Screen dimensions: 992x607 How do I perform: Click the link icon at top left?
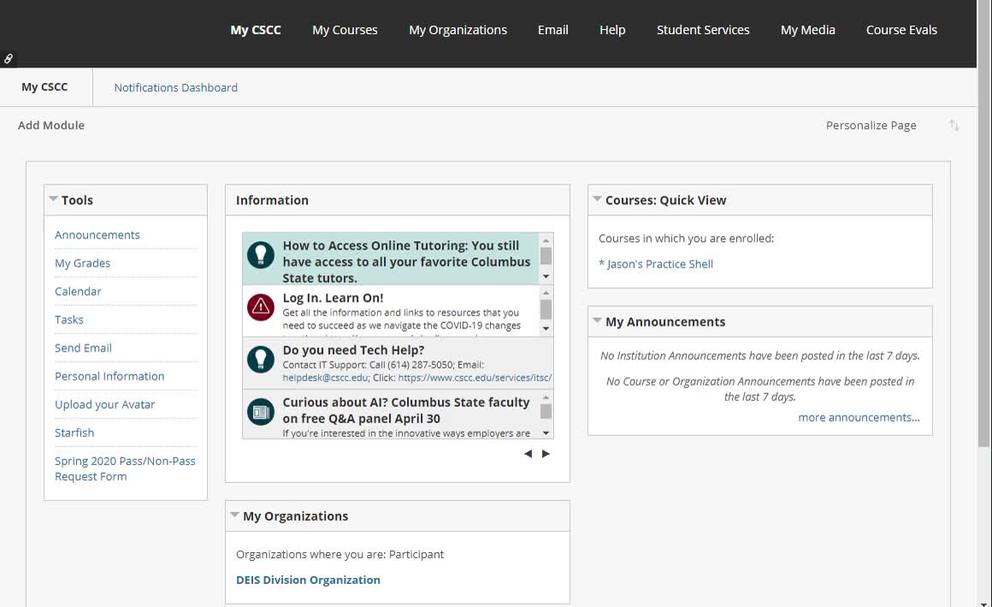(x=9, y=59)
